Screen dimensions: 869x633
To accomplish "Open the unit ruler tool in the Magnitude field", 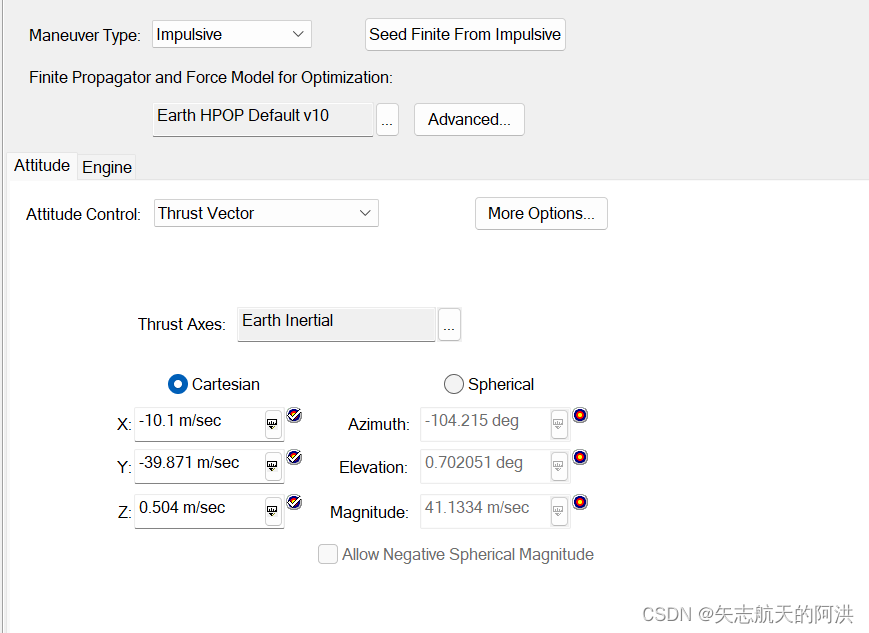I will click(x=559, y=511).
